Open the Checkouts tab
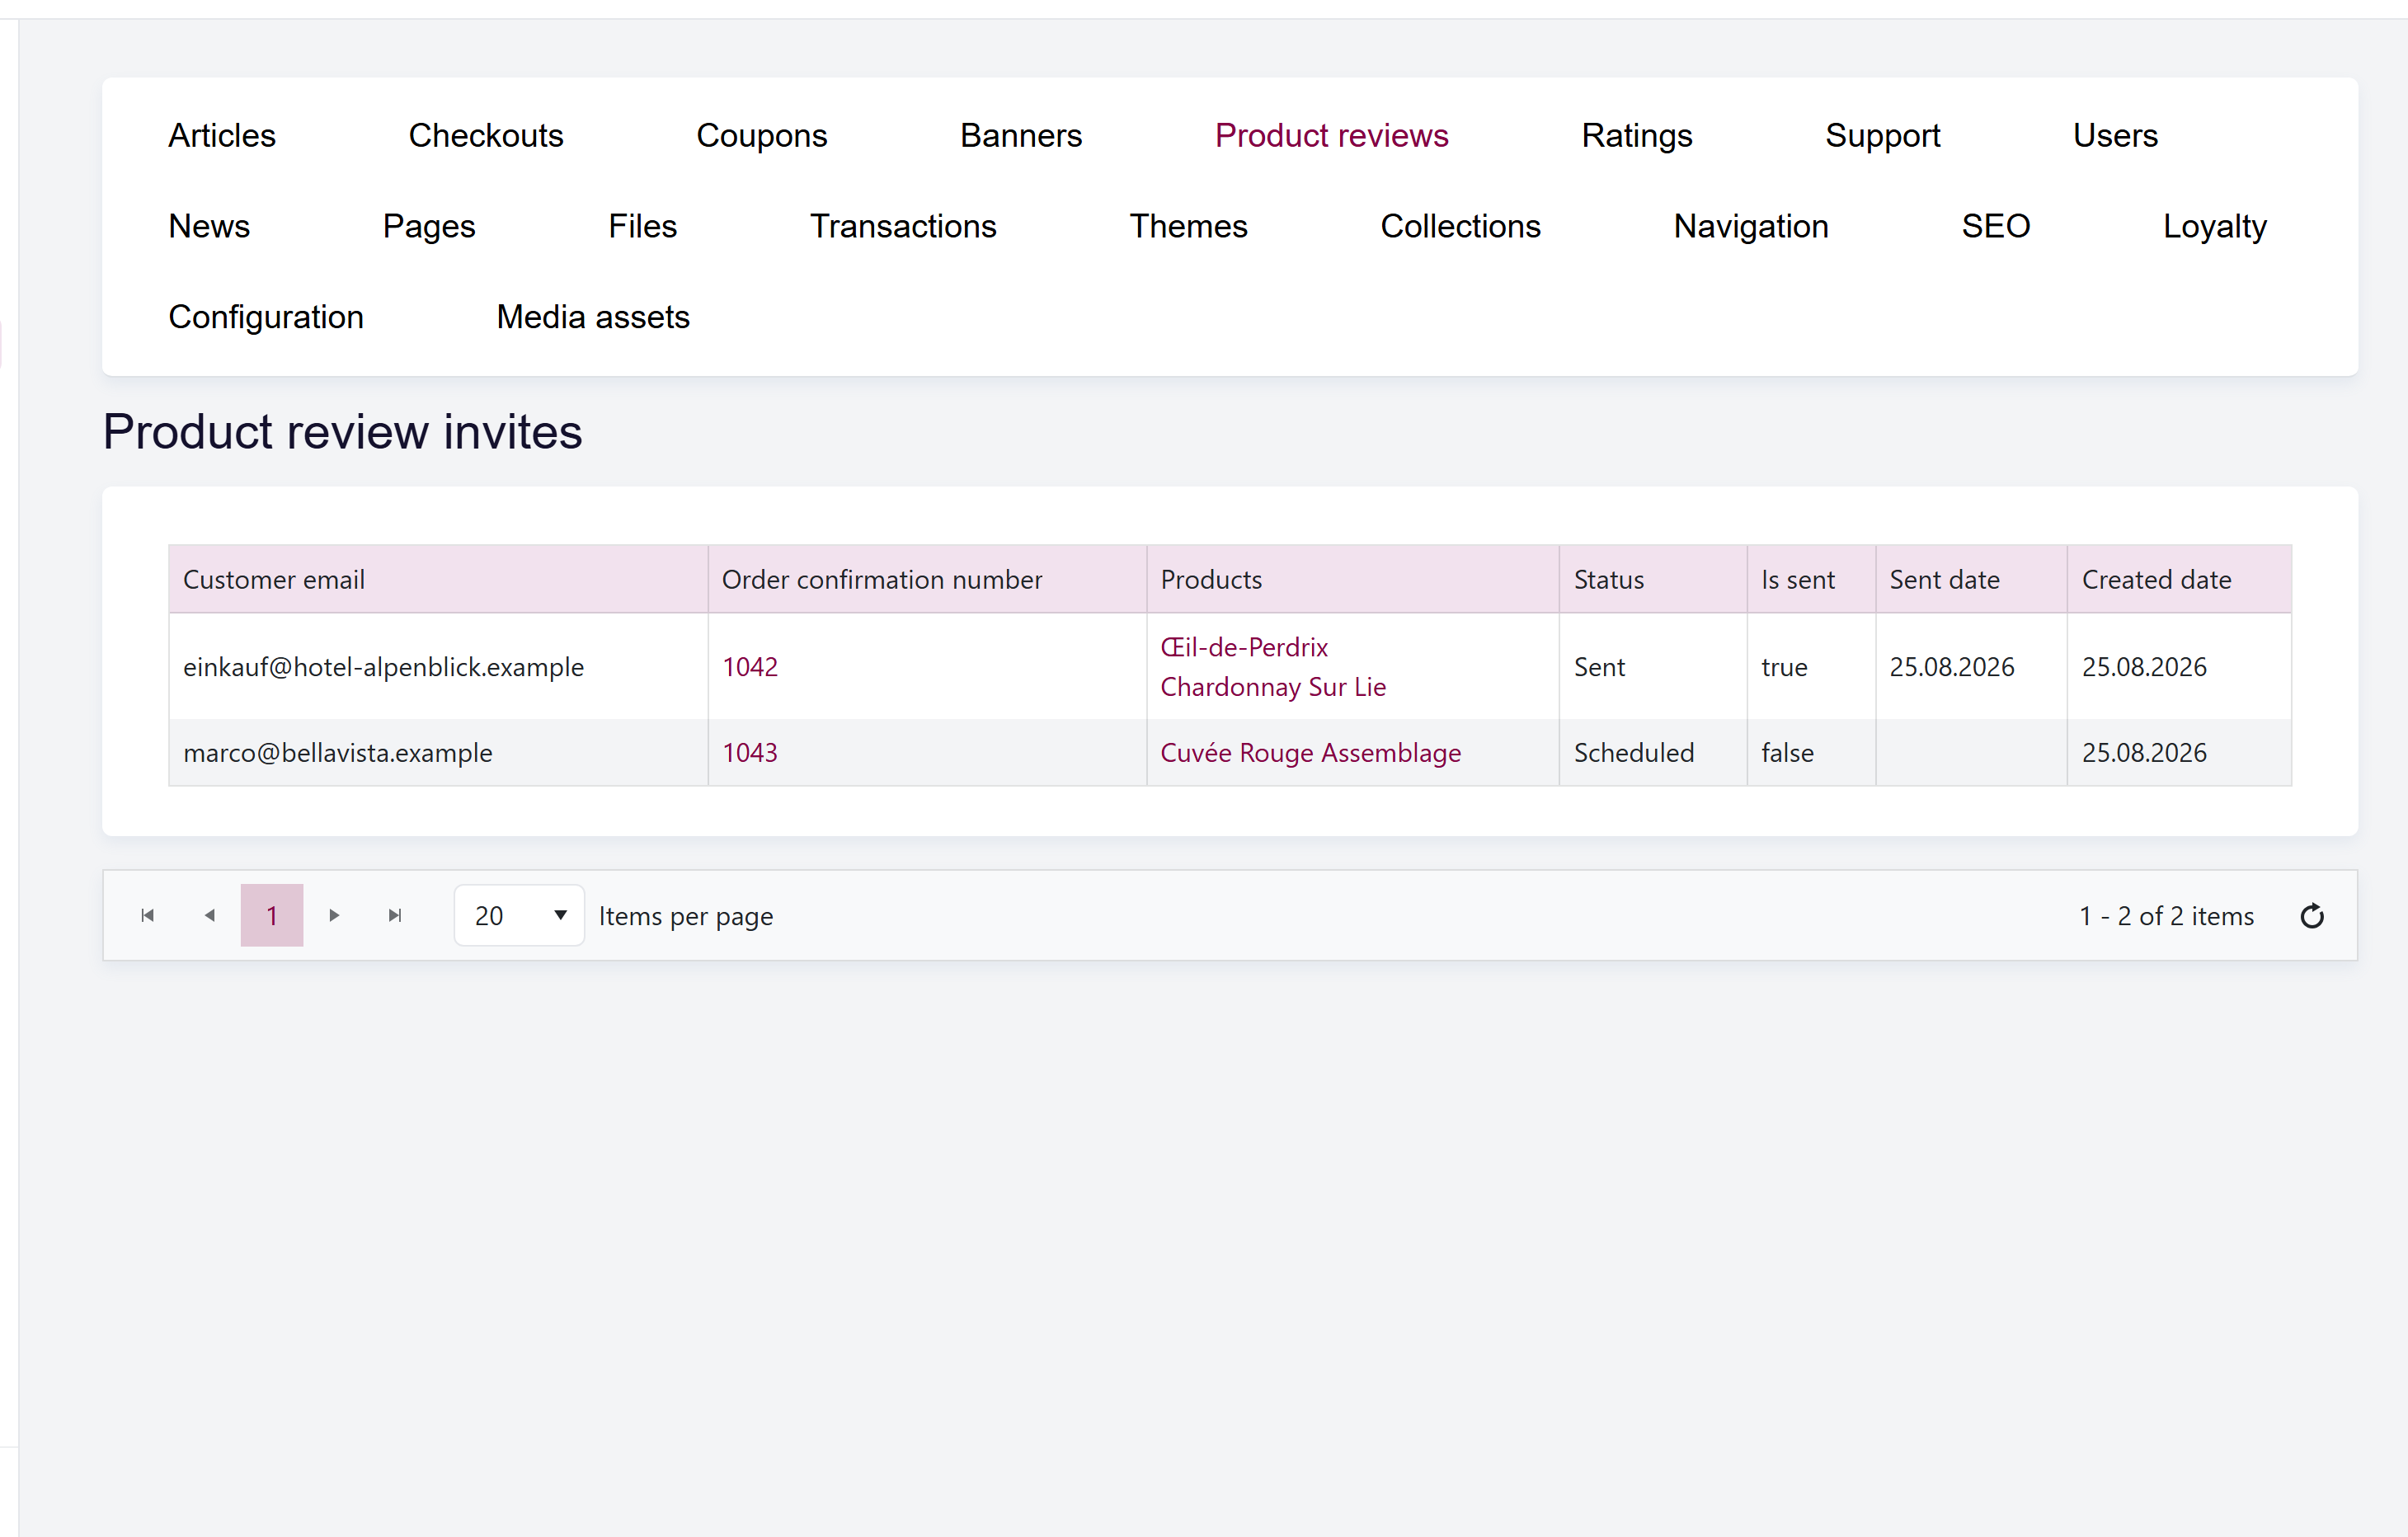Viewport: 2408px width, 1537px height. click(486, 135)
